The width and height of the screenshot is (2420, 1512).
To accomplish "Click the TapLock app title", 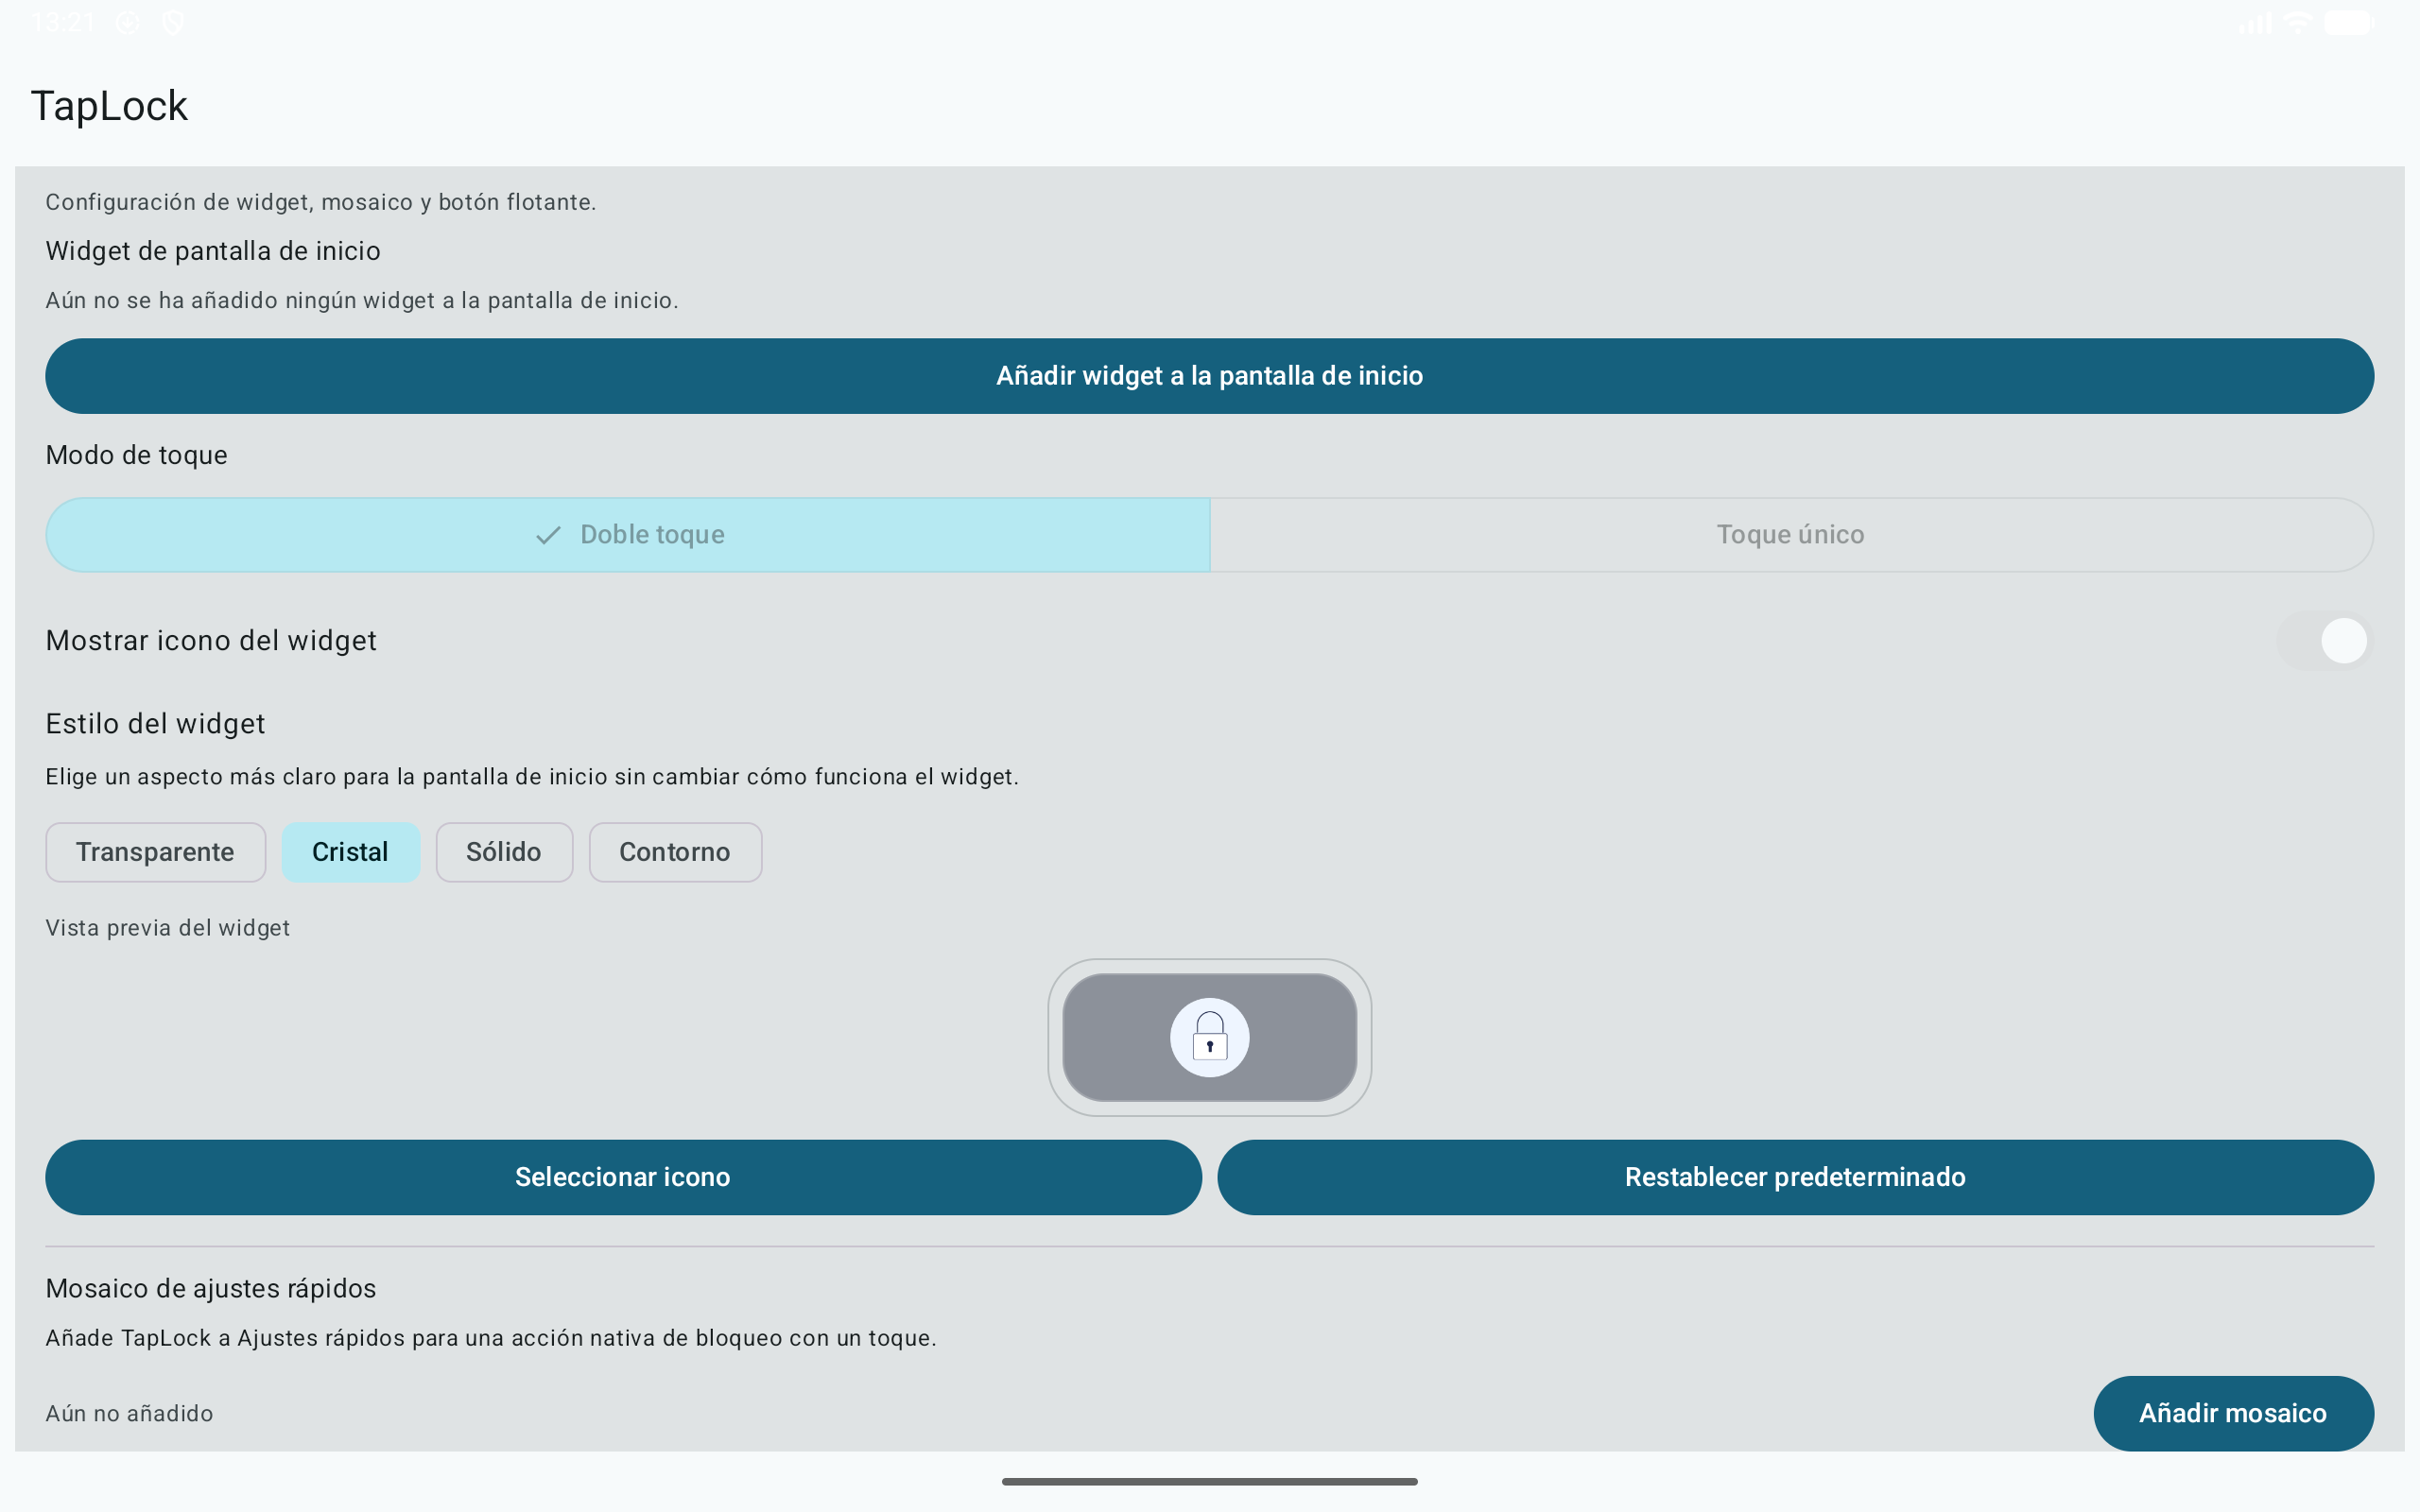I will point(109,106).
